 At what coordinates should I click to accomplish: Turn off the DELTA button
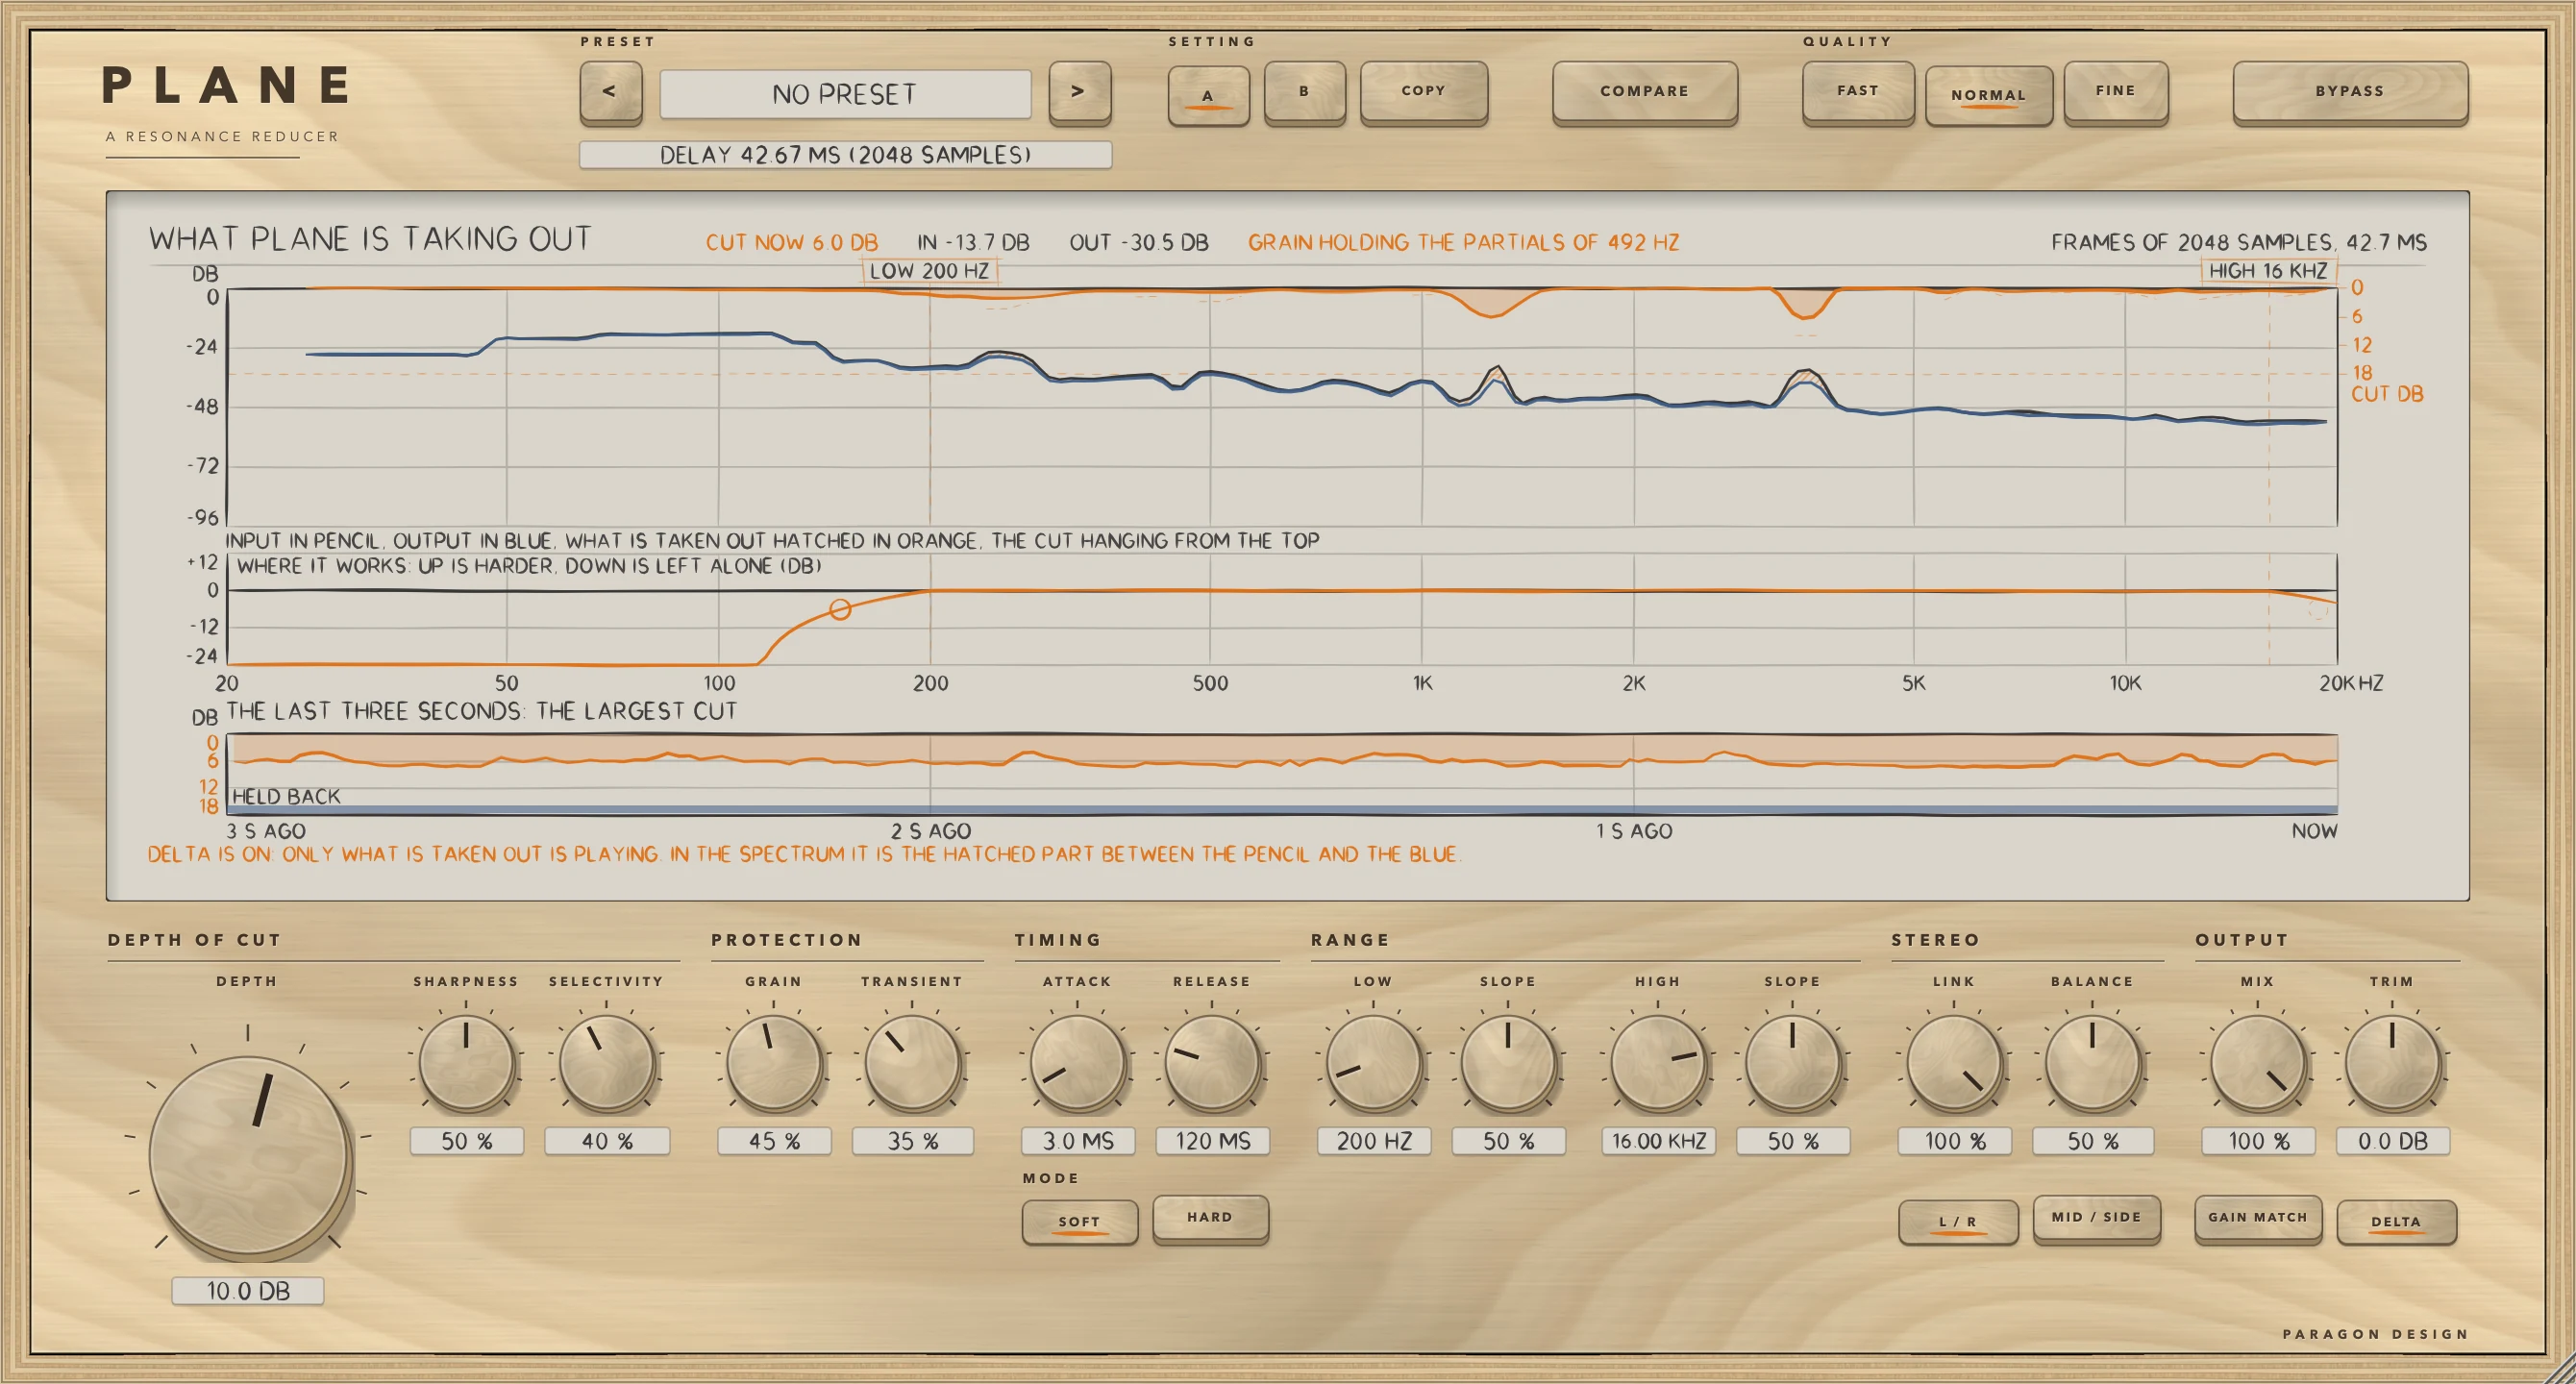[x=2396, y=1221]
